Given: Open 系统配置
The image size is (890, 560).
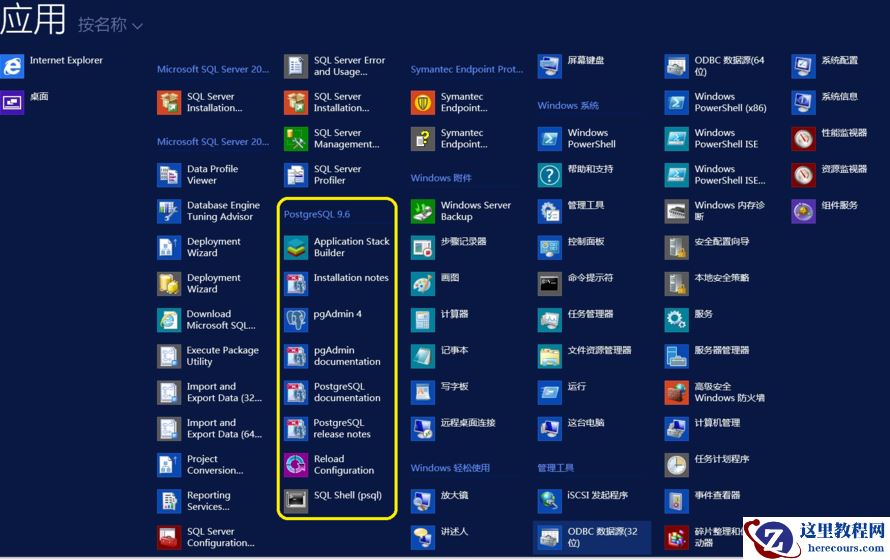Looking at the screenshot, I should [825, 66].
